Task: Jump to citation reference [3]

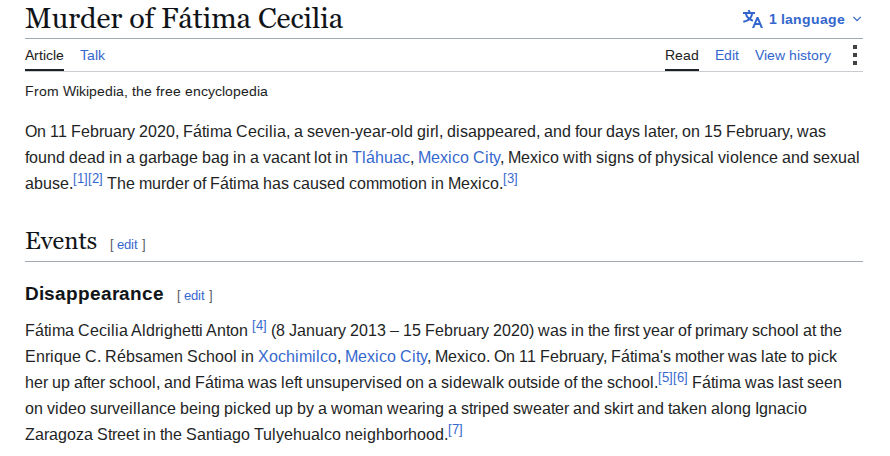Action: coord(510,179)
